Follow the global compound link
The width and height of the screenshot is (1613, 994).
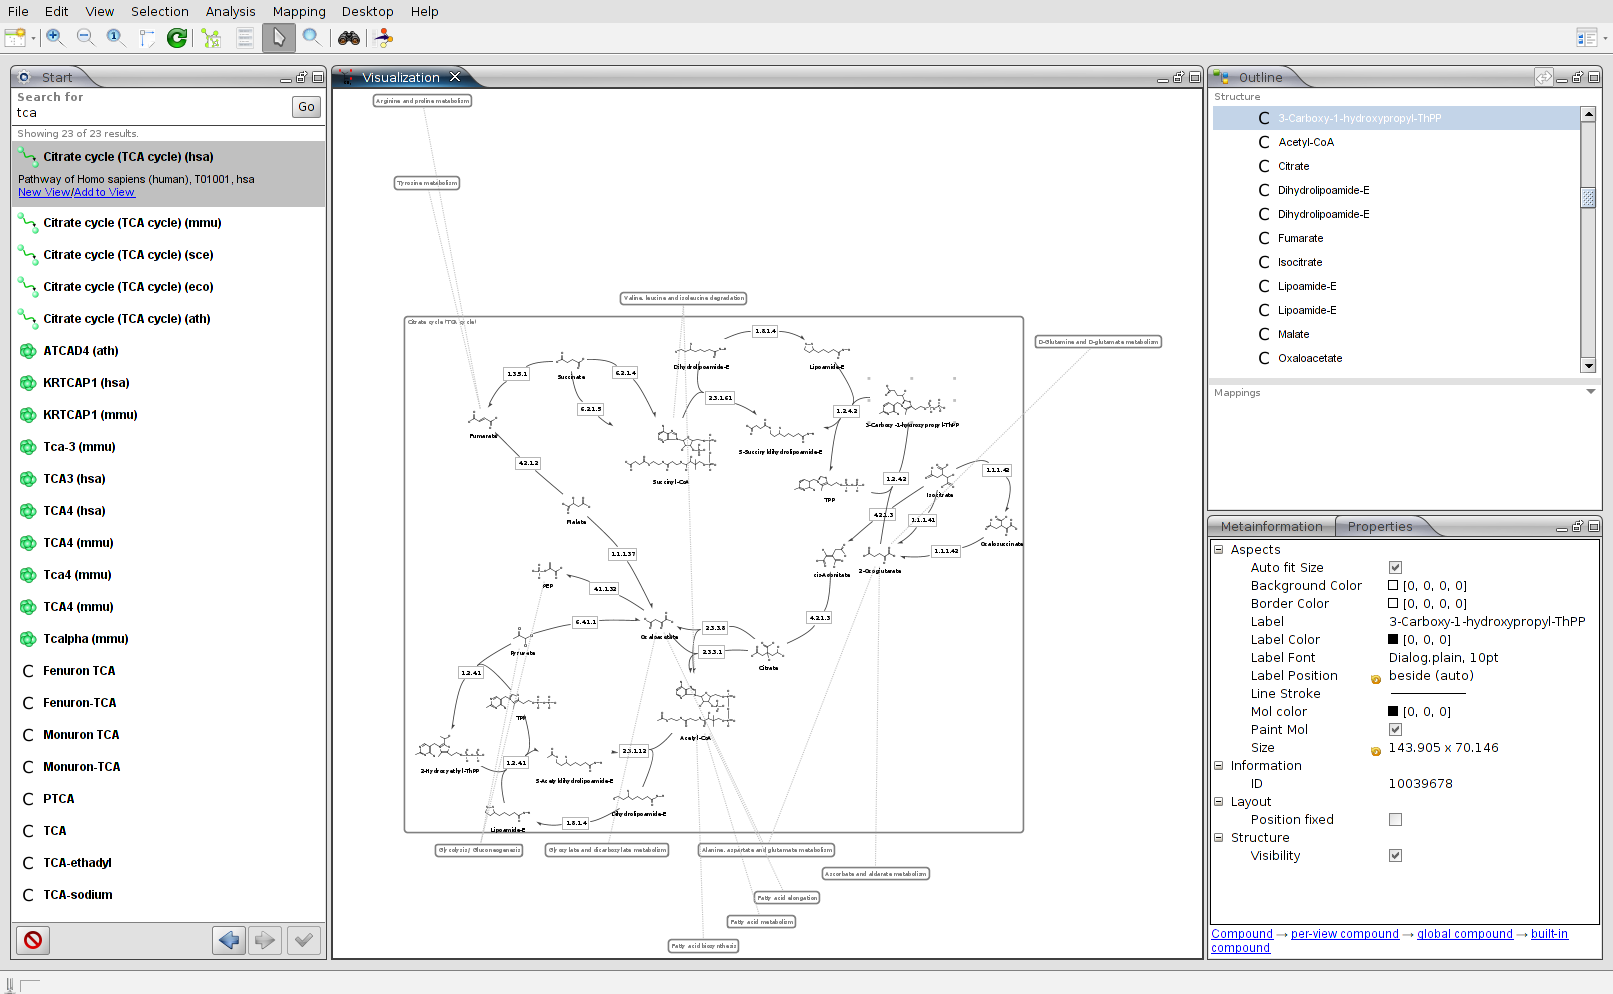point(1464,934)
